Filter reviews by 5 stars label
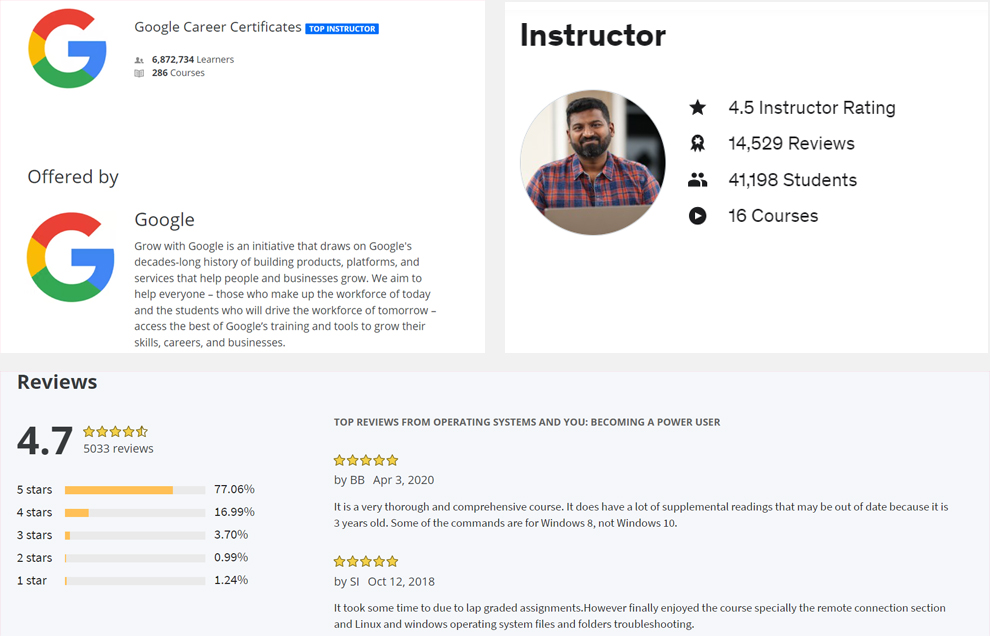 [35, 489]
